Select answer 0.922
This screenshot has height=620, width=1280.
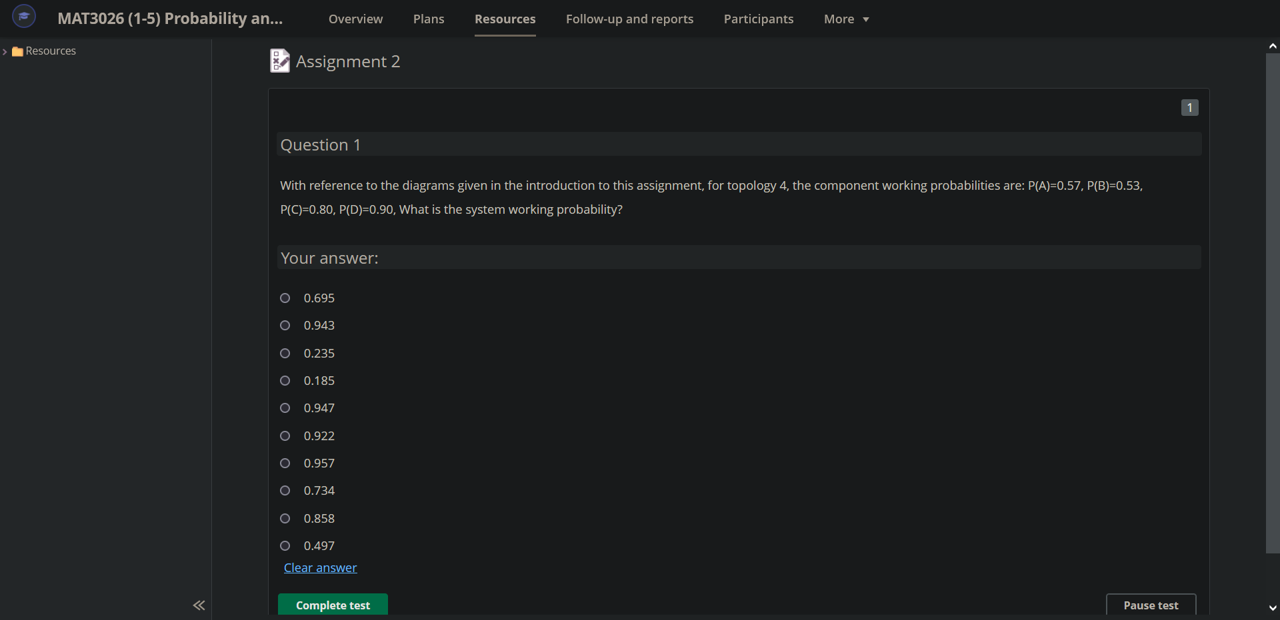pos(285,436)
